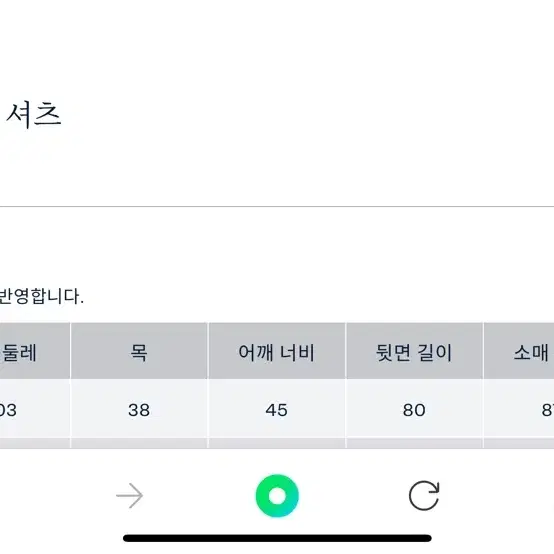Click the 80 back length cell
This screenshot has width=554, height=554.
[x=414, y=408]
